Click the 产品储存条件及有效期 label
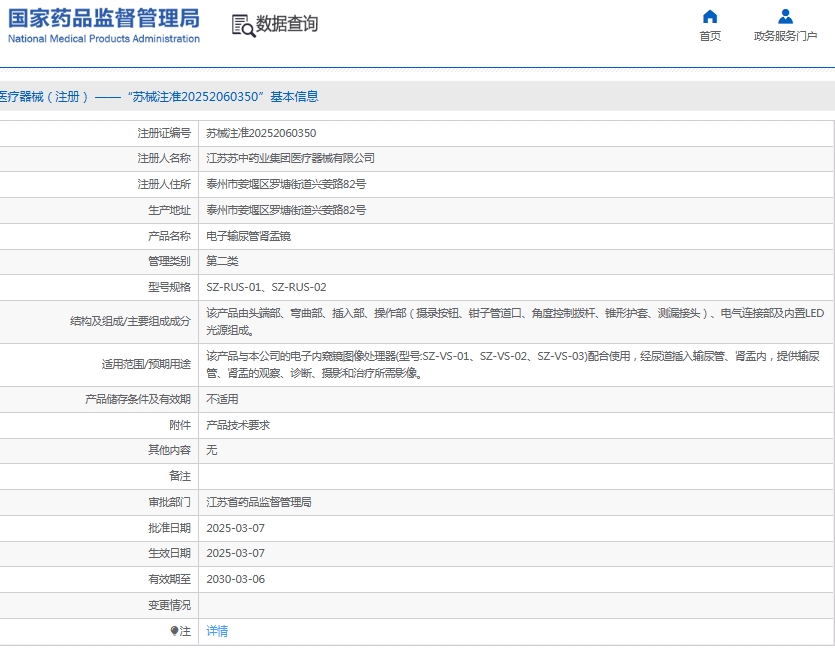The height and width of the screenshot is (648, 835). tap(138, 399)
